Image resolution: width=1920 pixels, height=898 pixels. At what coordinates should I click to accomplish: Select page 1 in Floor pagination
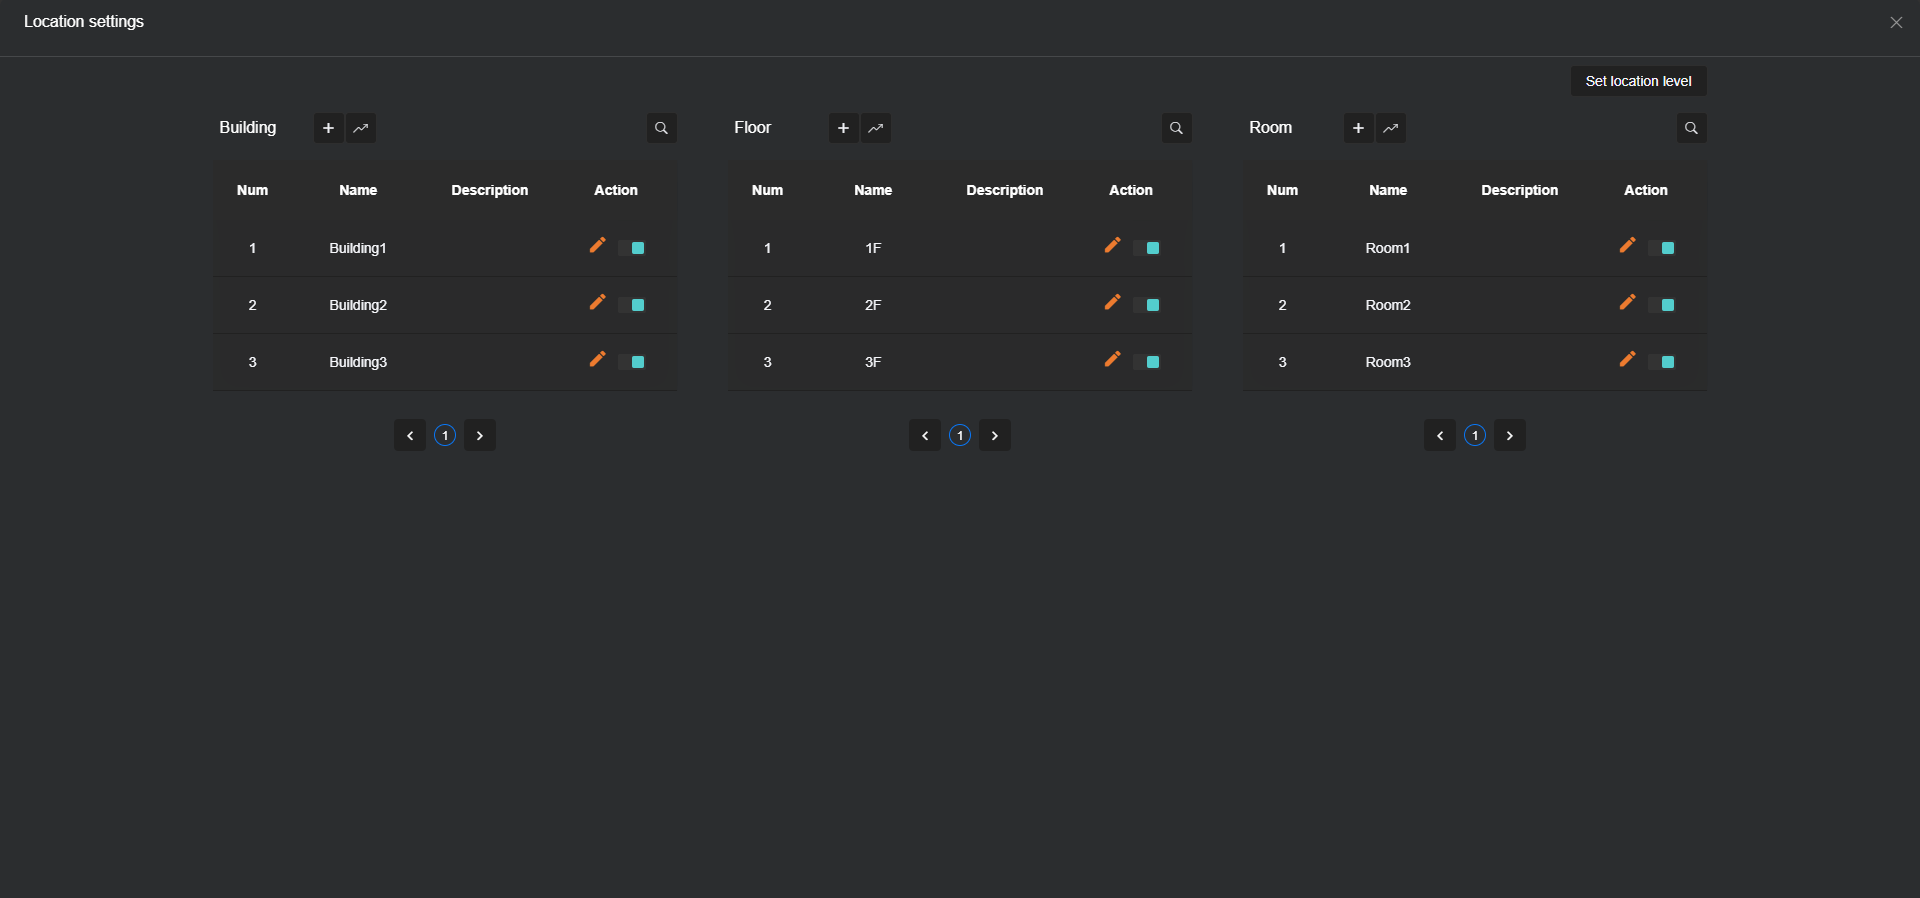[x=960, y=435]
